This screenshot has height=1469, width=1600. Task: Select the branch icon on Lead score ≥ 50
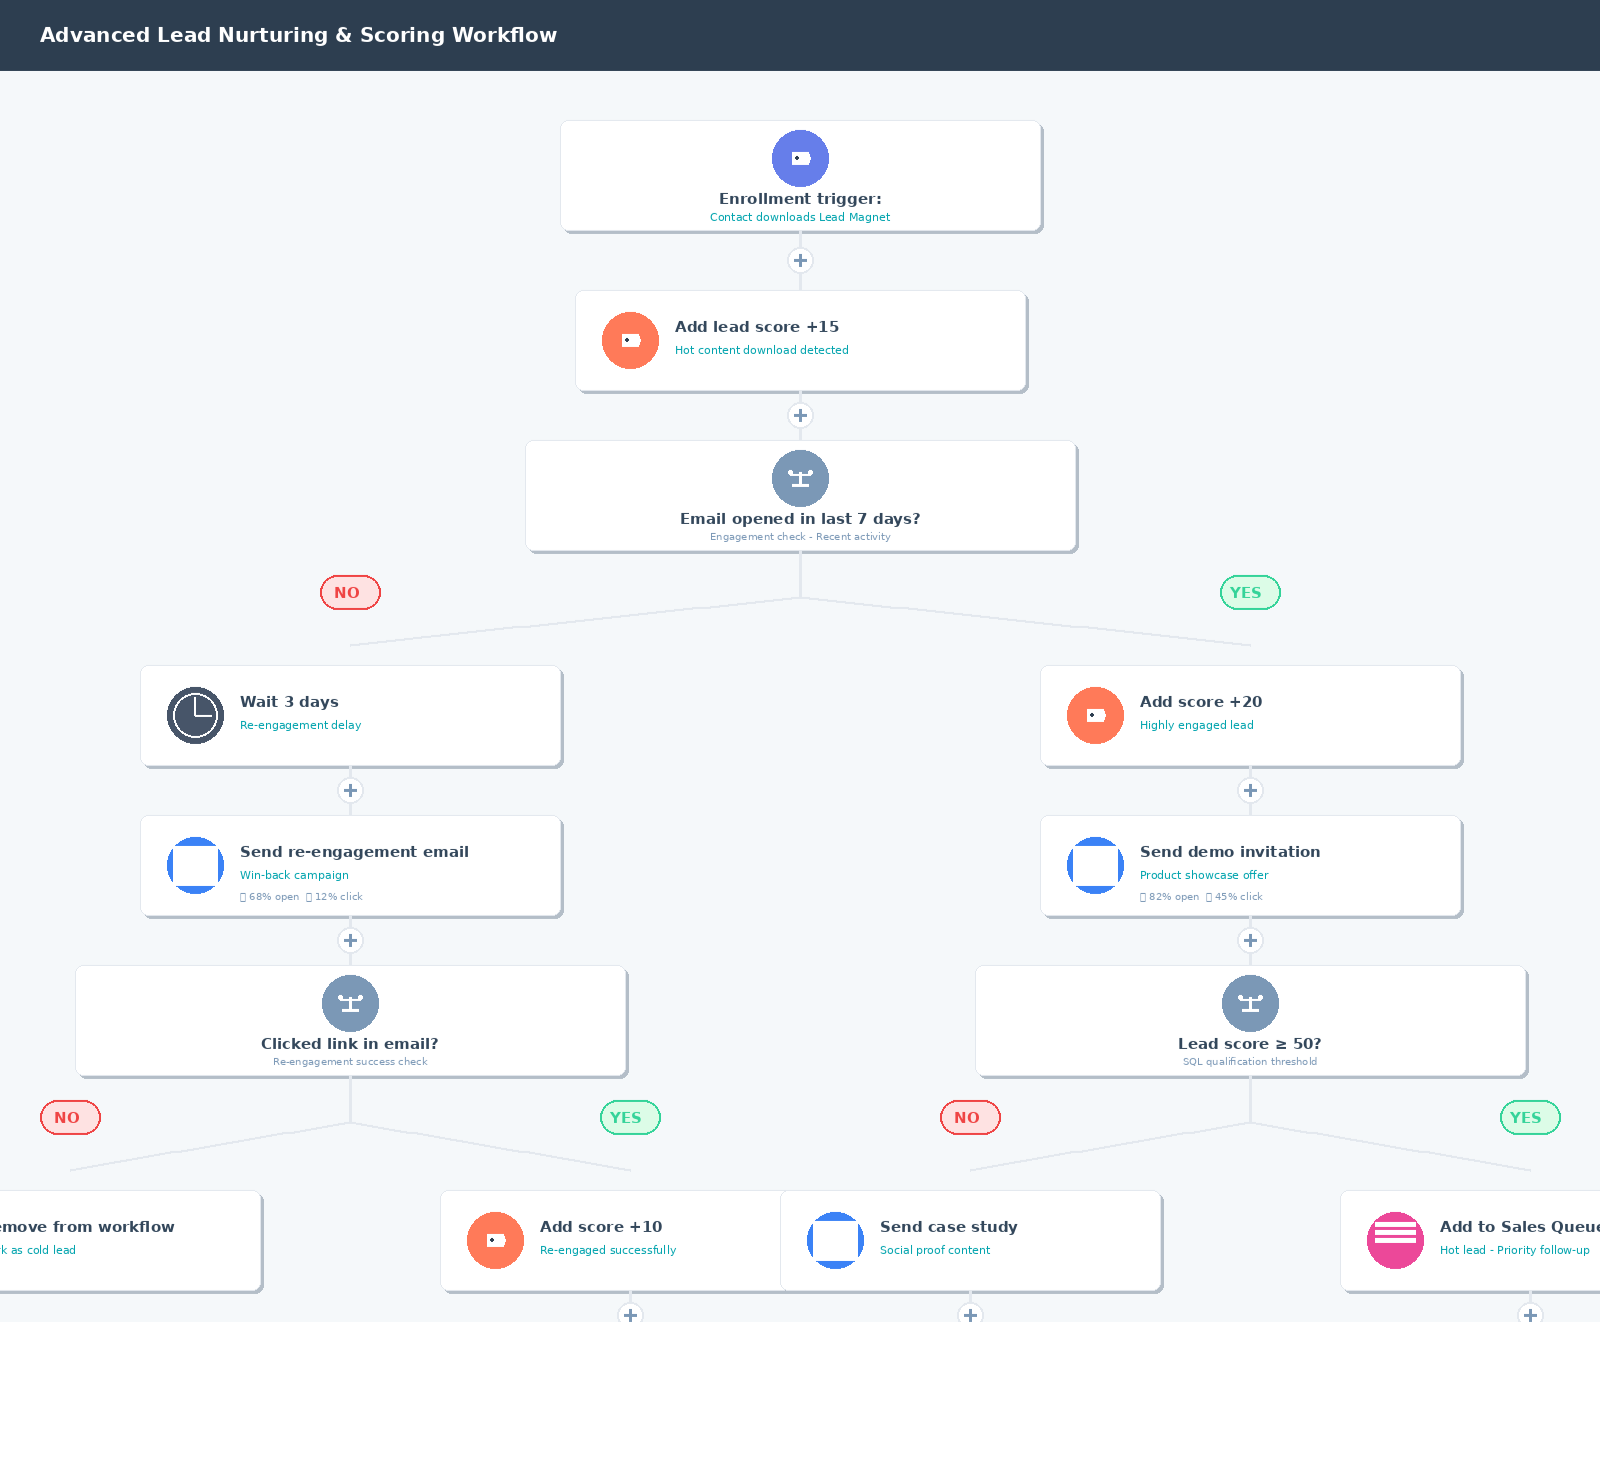[1250, 1003]
